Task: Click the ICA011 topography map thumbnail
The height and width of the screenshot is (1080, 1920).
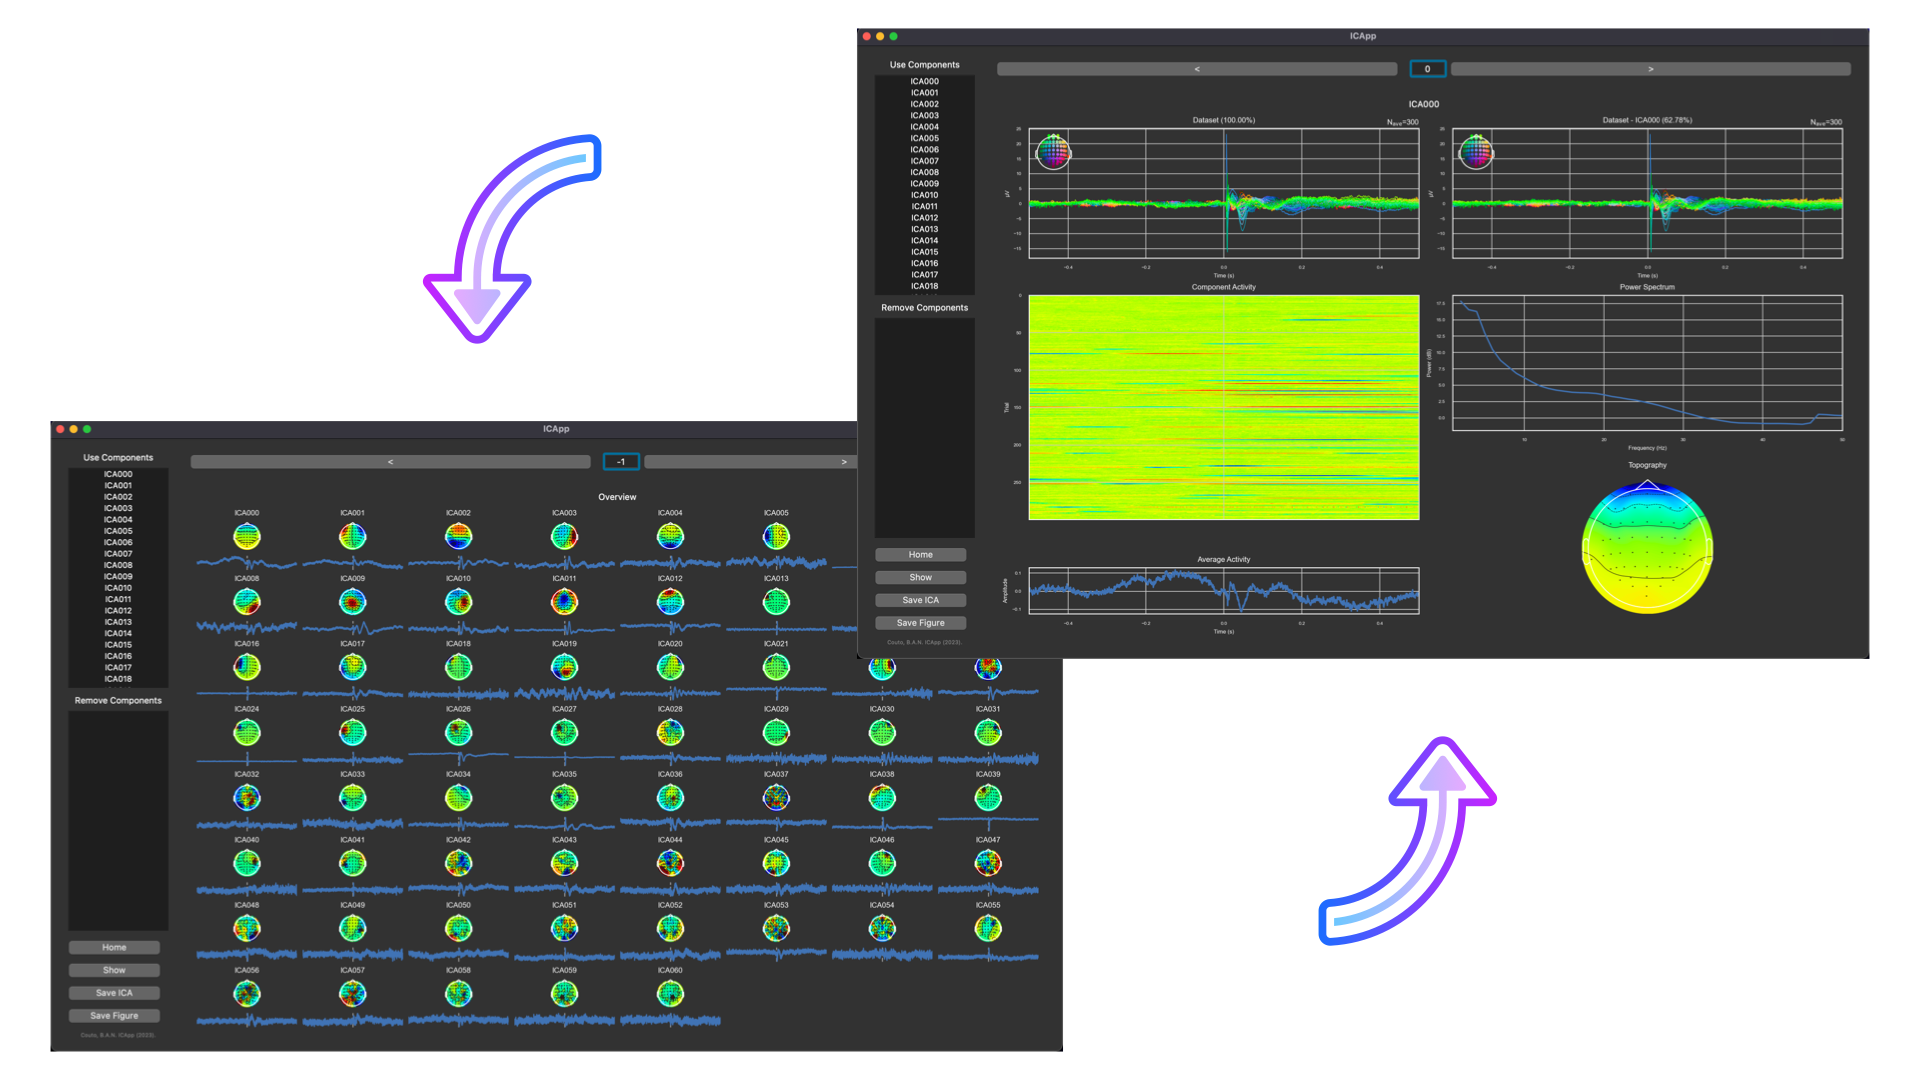Action: point(564,602)
